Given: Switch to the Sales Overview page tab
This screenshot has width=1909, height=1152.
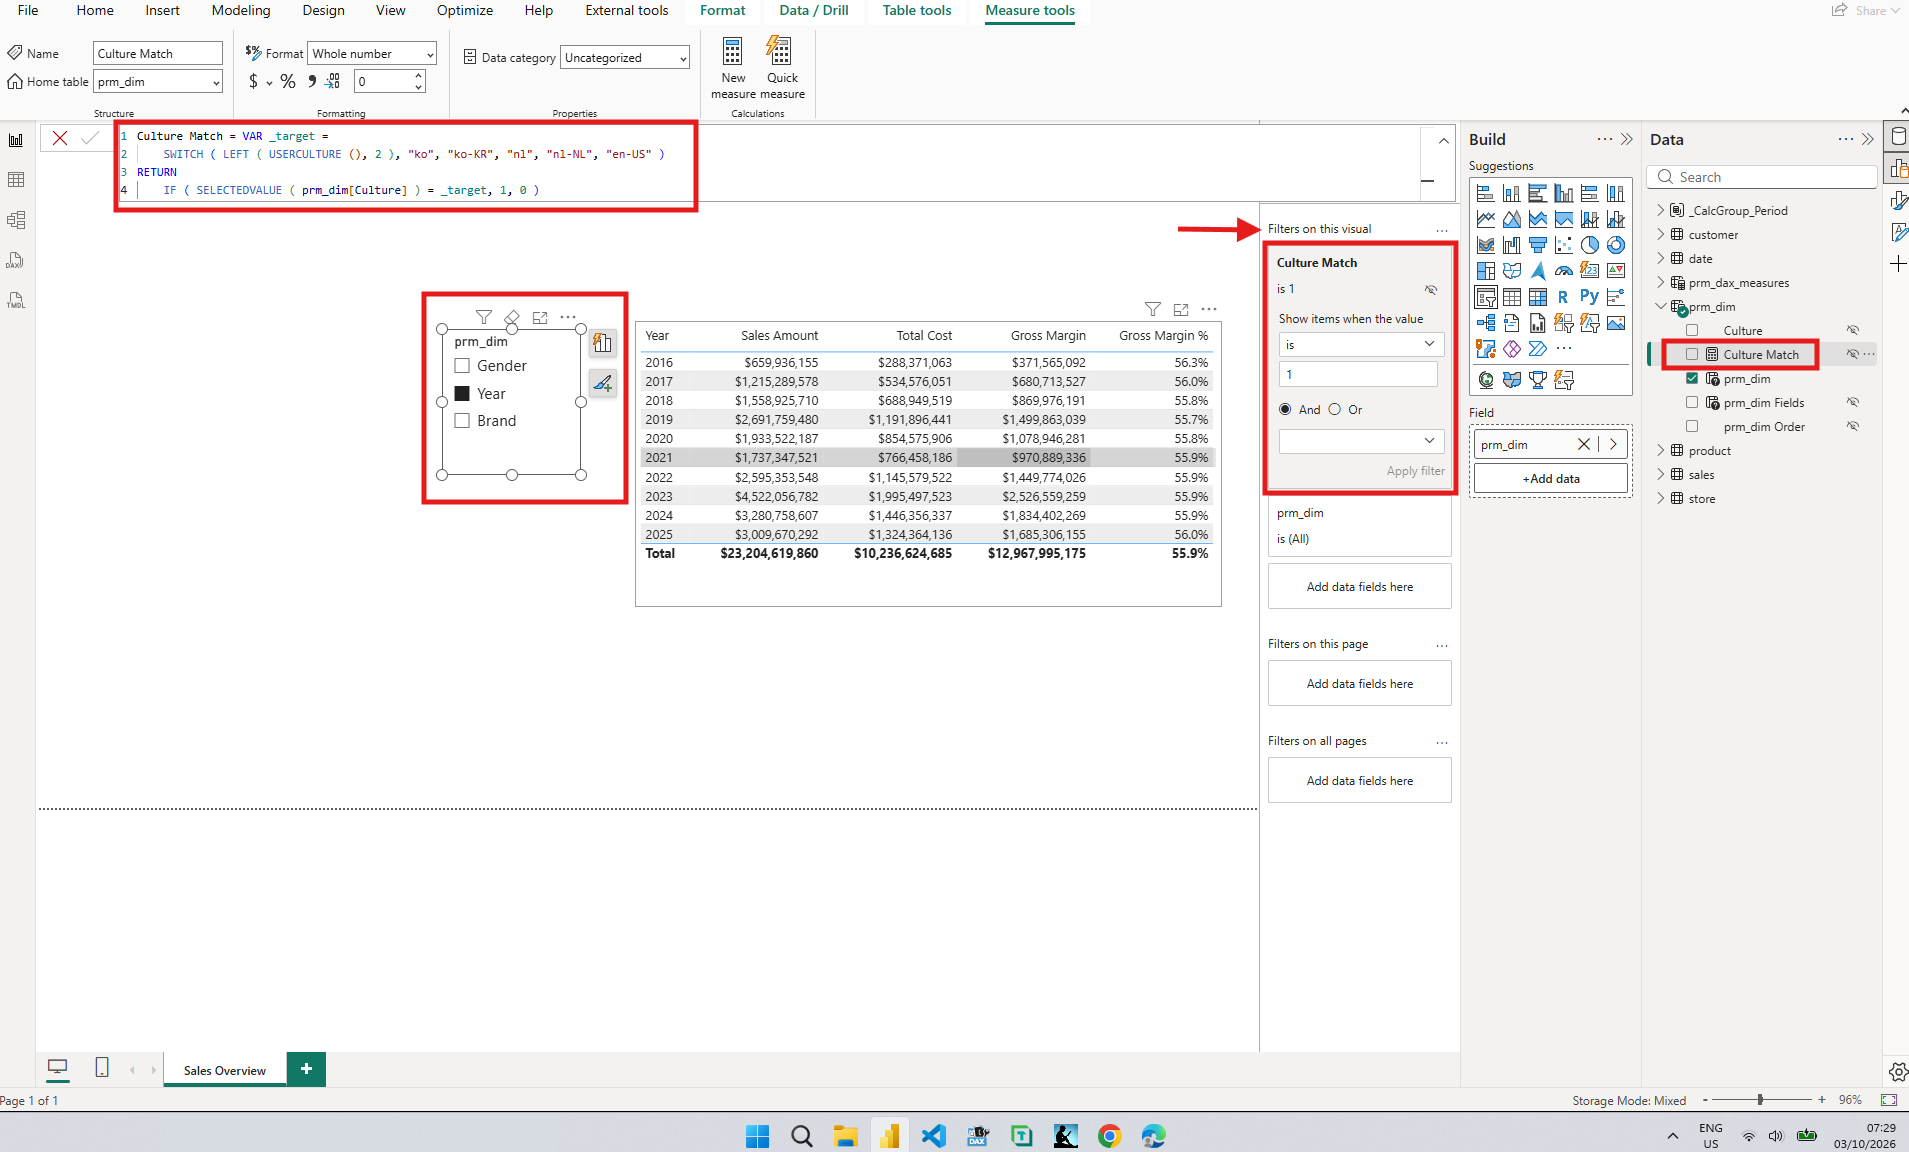Looking at the screenshot, I should (225, 1070).
